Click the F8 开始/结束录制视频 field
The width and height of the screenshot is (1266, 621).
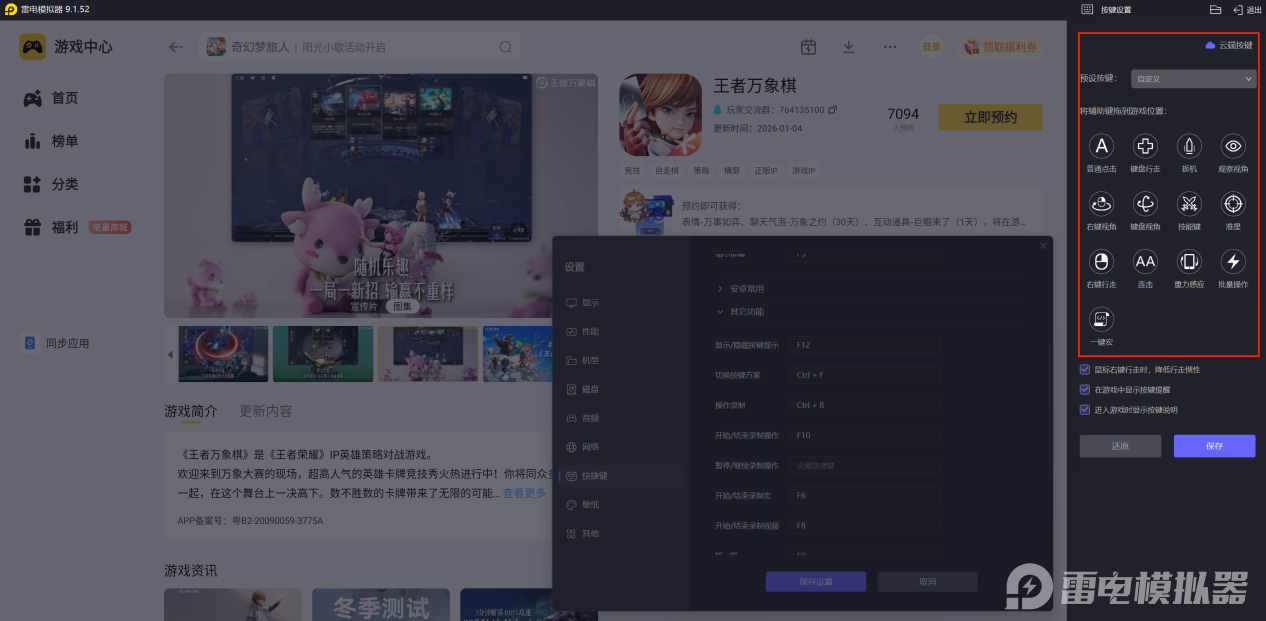coord(865,526)
